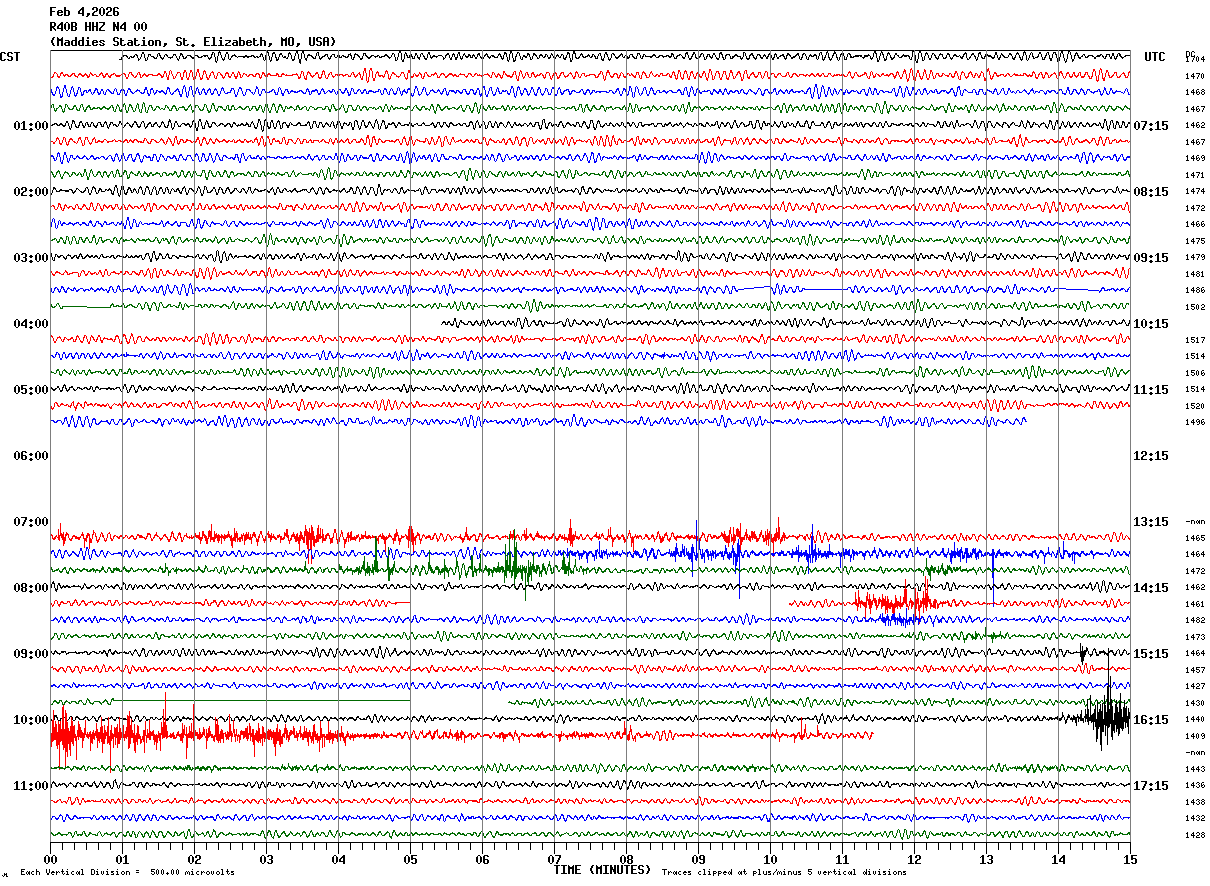This screenshot has width=1210, height=886.
Task: Click minute tick label 15 on axis
Action: click(1130, 859)
